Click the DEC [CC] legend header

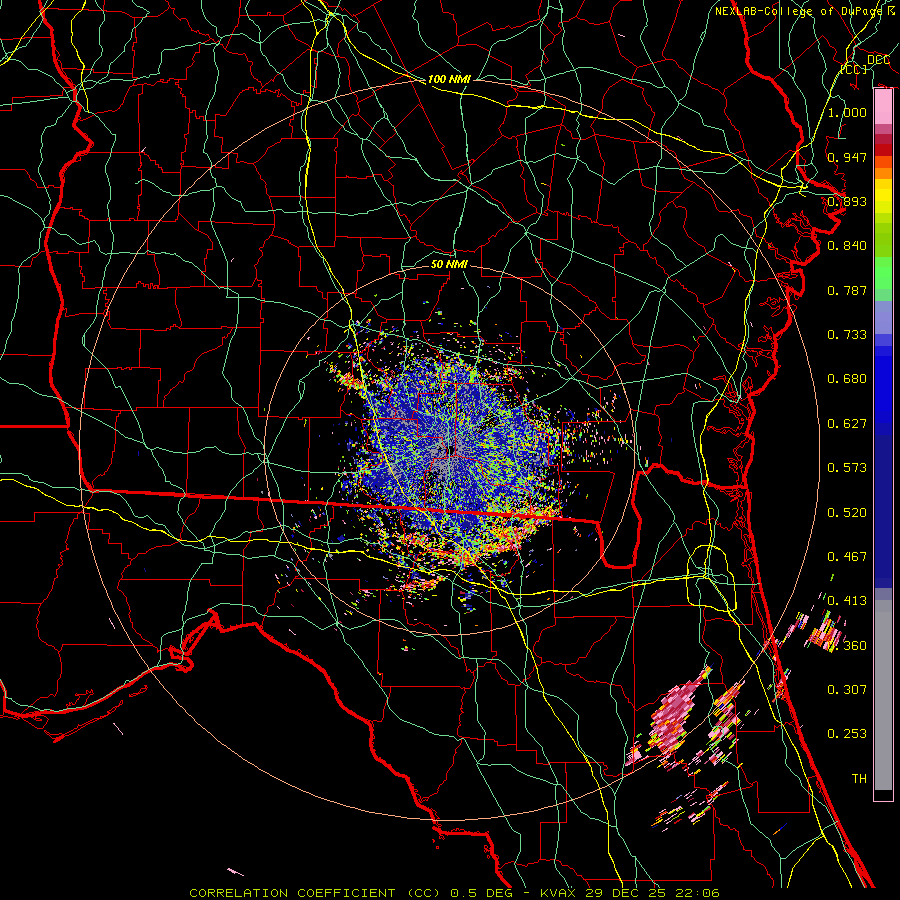(x=865, y=64)
